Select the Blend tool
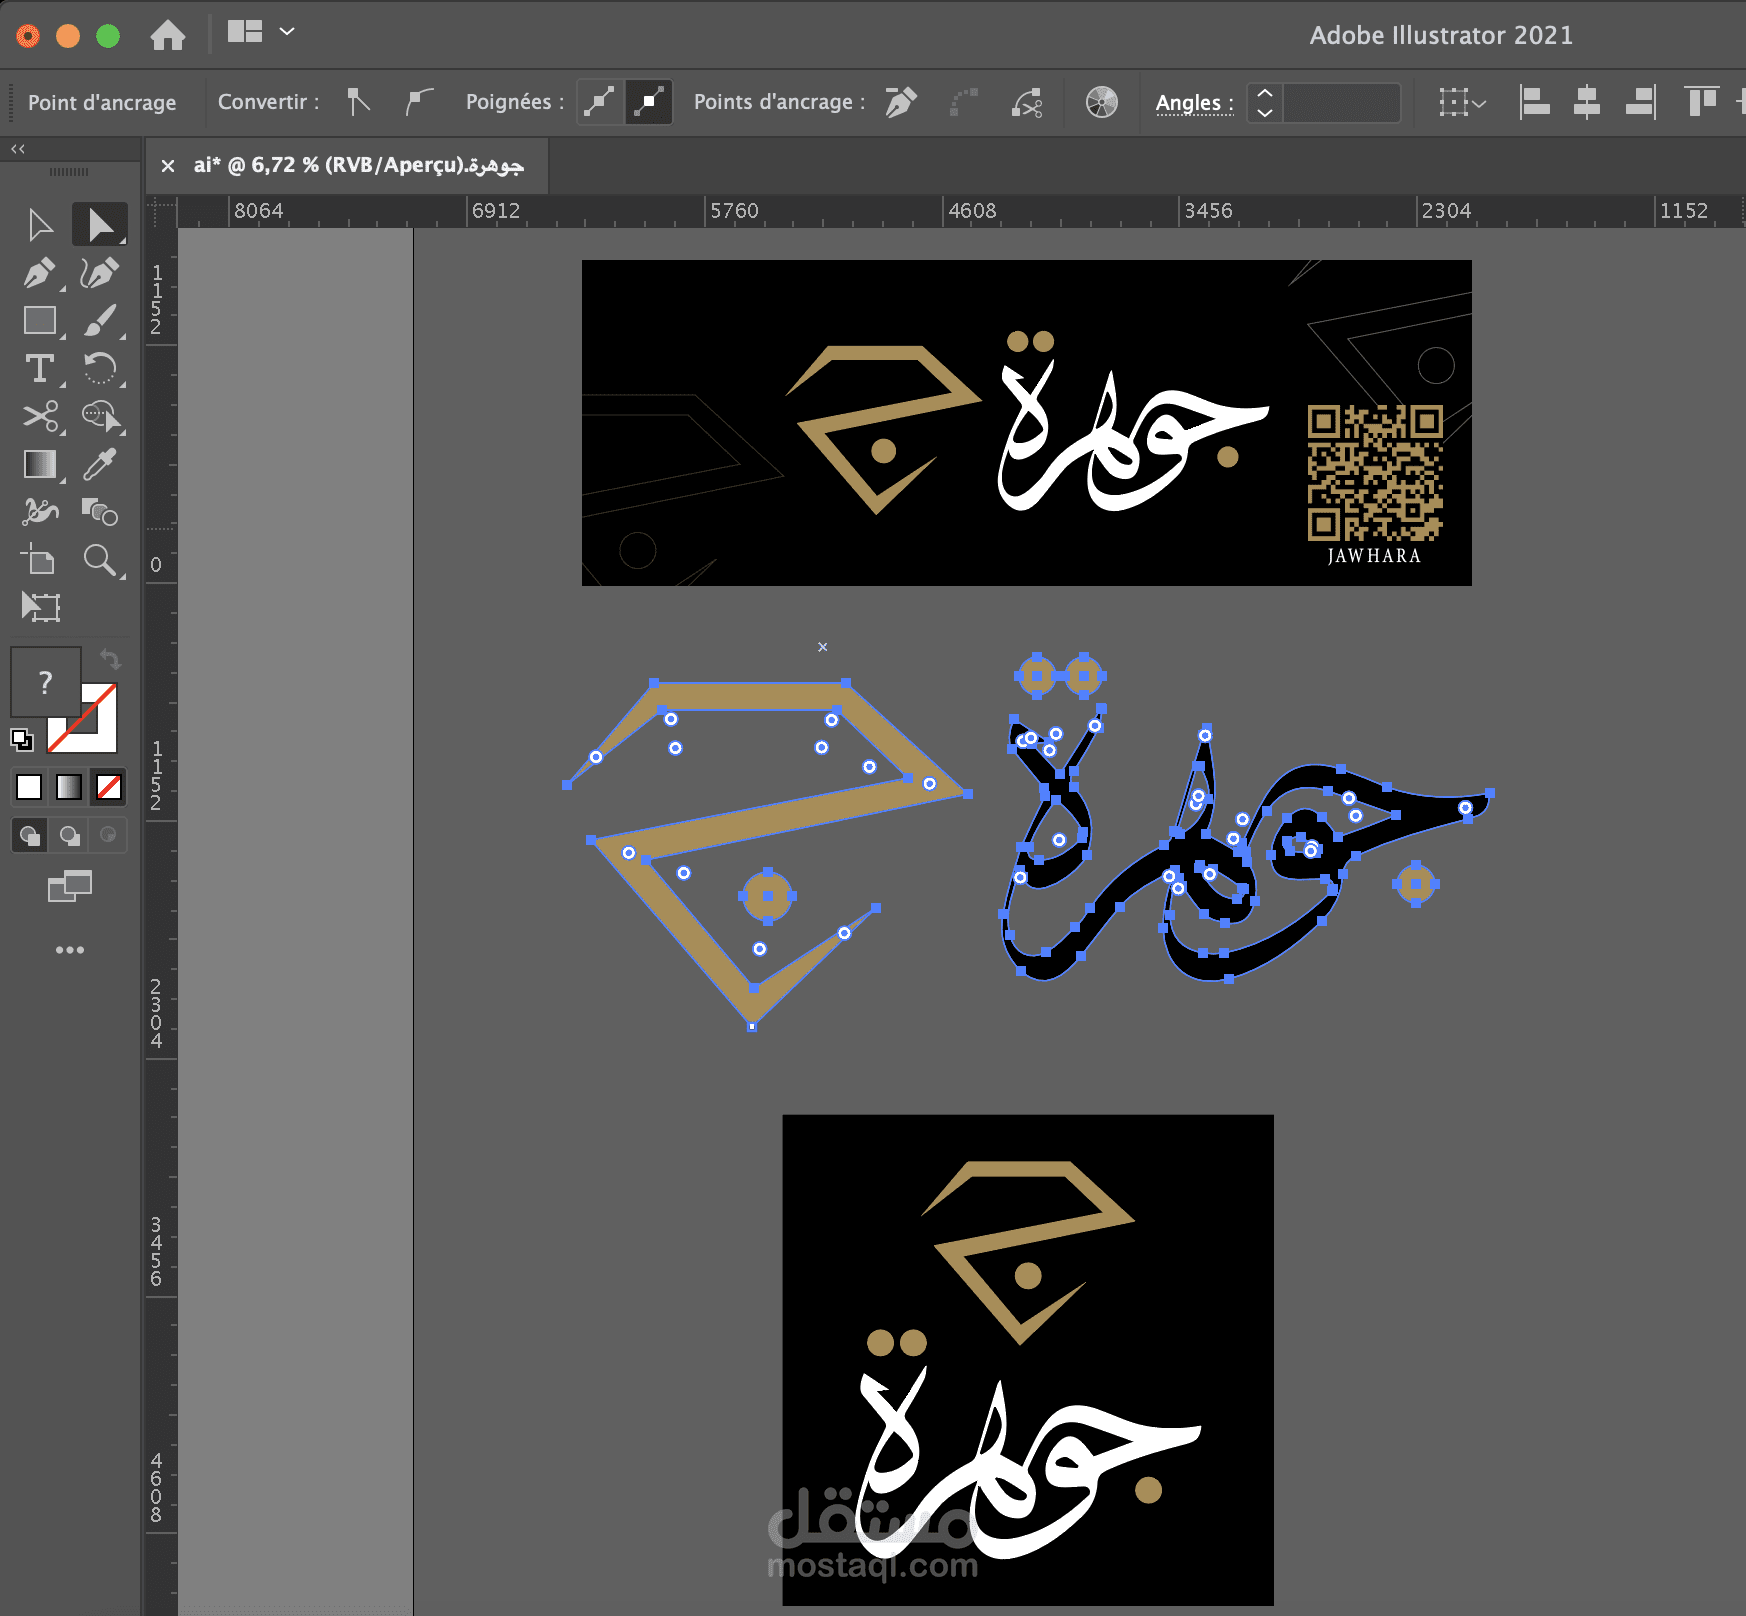Screen dimensions: 1746x1616 point(100,512)
